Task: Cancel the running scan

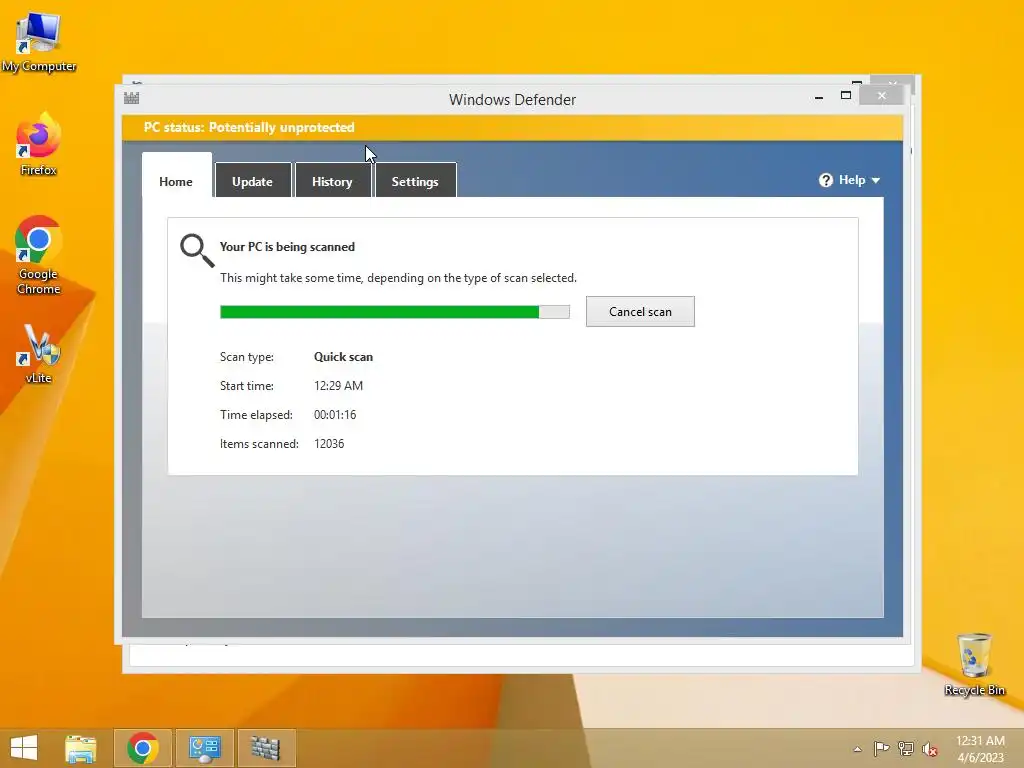Action: pyautogui.click(x=640, y=312)
